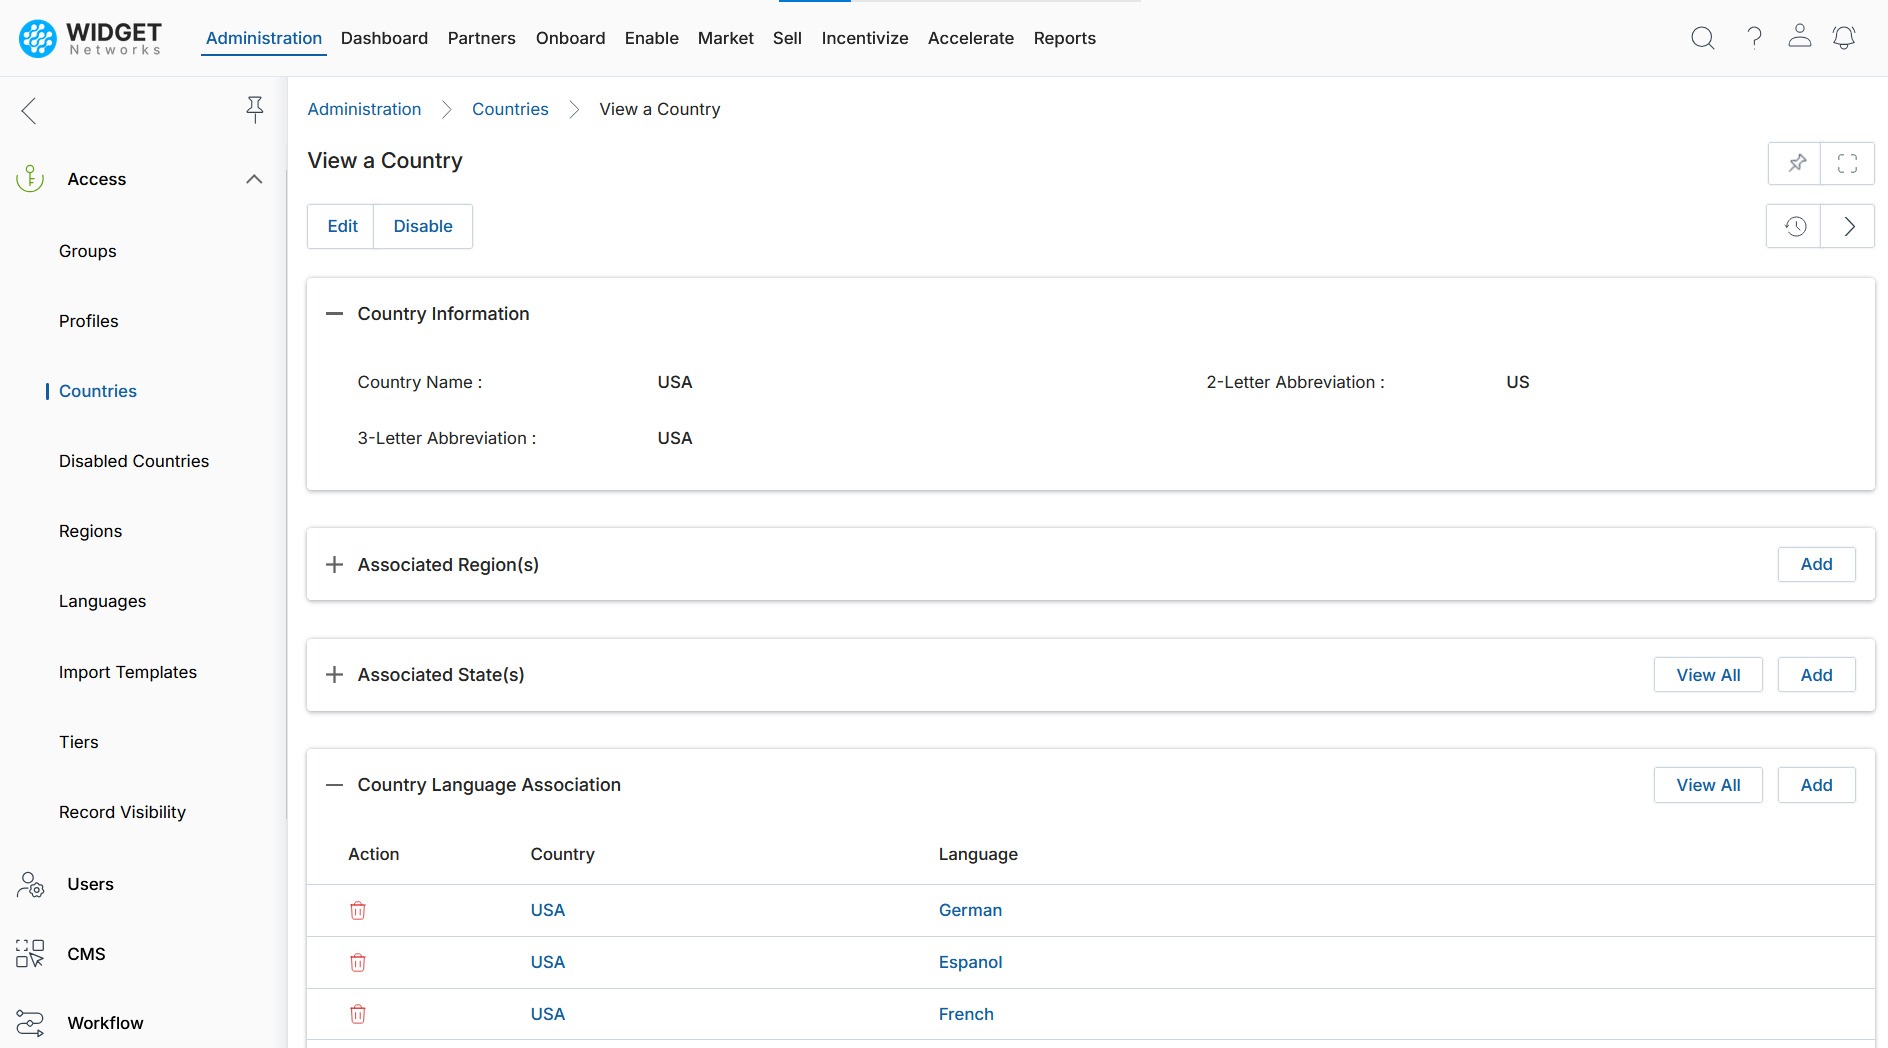Click the history clock icon
1888x1048 pixels.
point(1795,226)
